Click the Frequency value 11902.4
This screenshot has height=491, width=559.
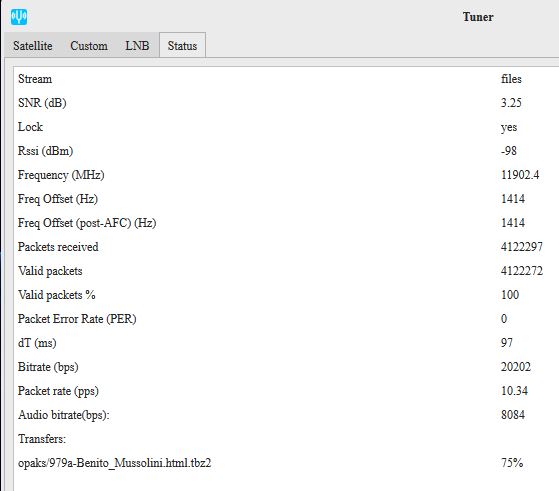click(520, 175)
